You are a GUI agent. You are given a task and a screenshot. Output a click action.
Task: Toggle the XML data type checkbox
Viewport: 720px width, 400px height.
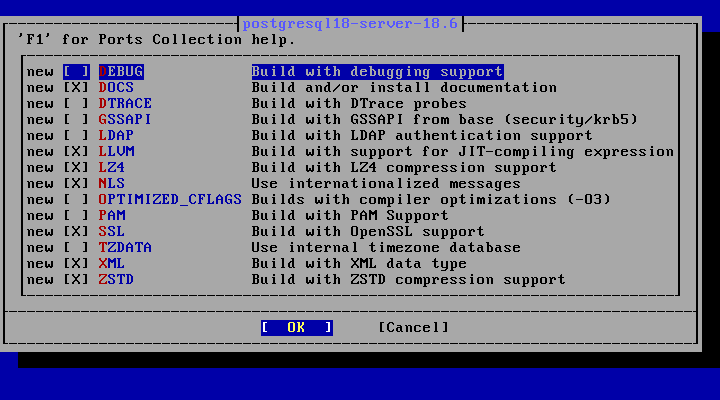76,264
